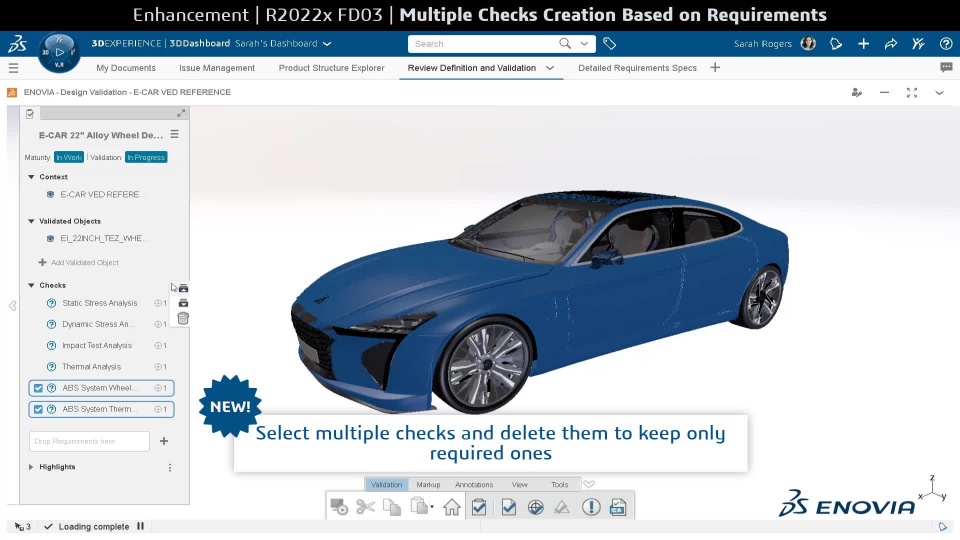Click the widget collaborators icon
This screenshot has height=540, width=960.
click(x=857, y=92)
